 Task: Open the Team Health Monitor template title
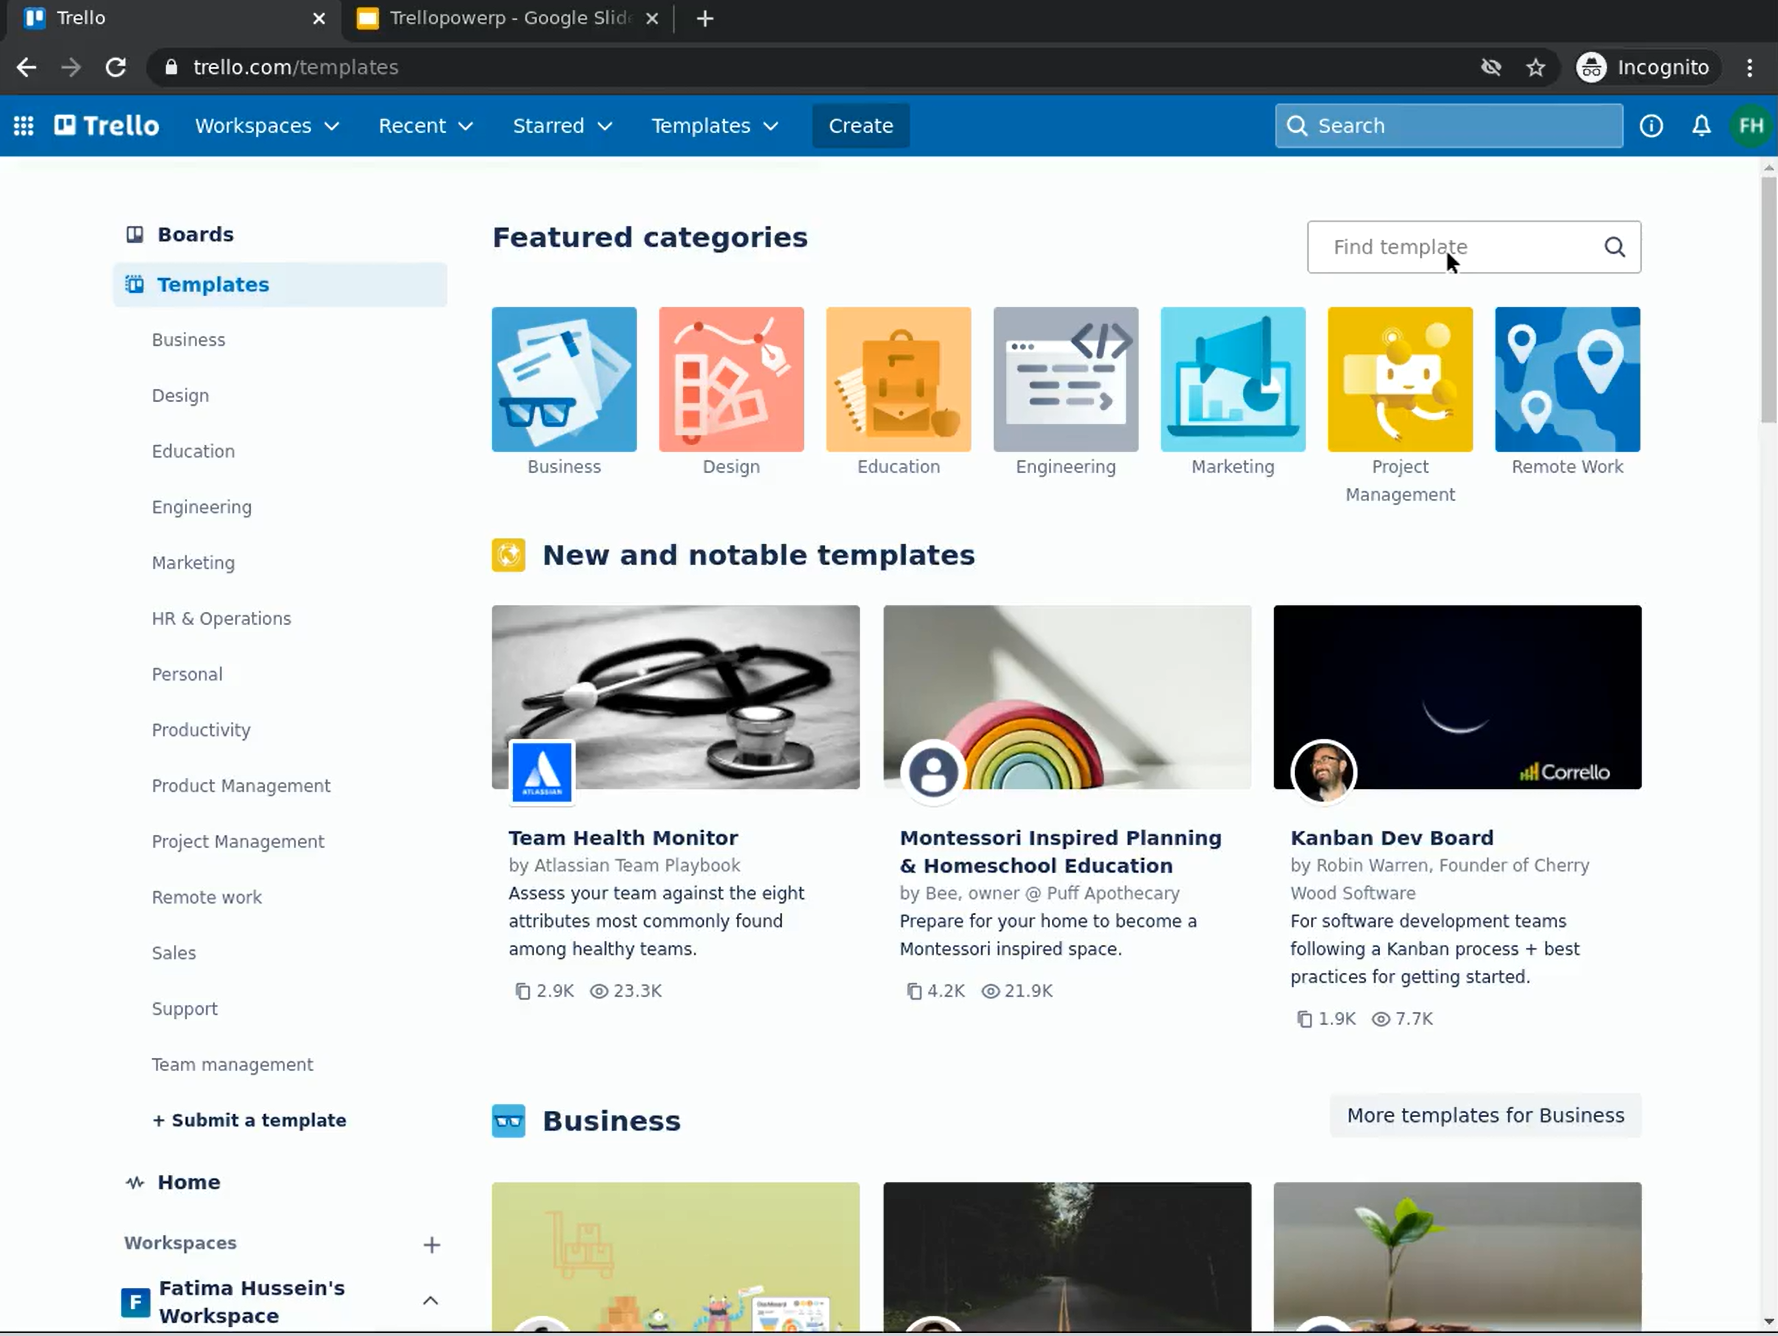click(623, 838)
